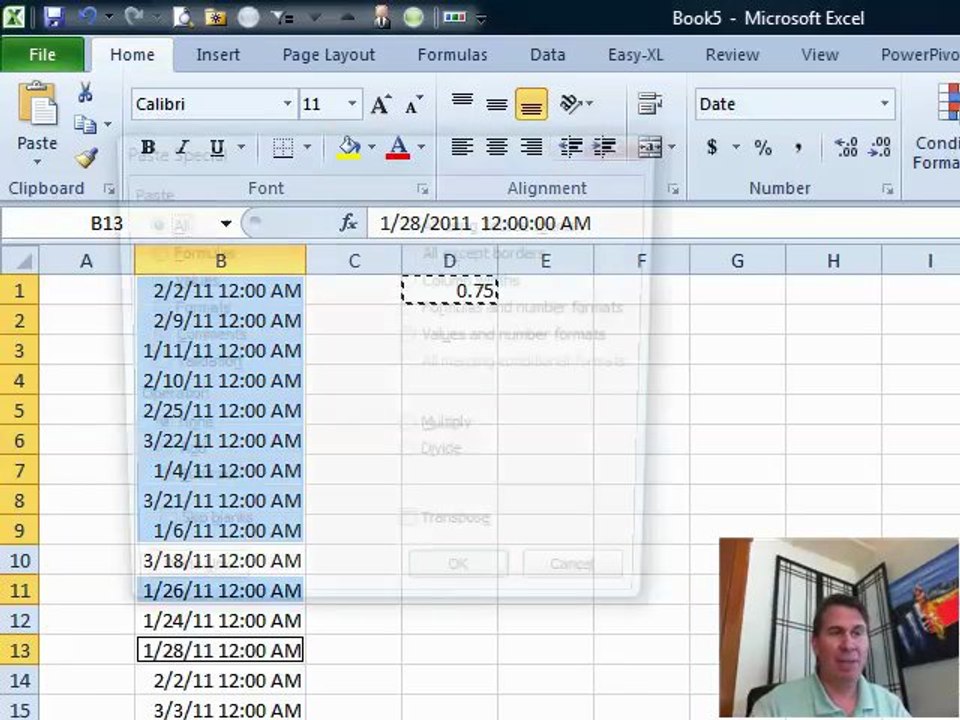Apply the red Font Color swatch
The width and height of the screenshot is (960, 720).
pos(398,148)
